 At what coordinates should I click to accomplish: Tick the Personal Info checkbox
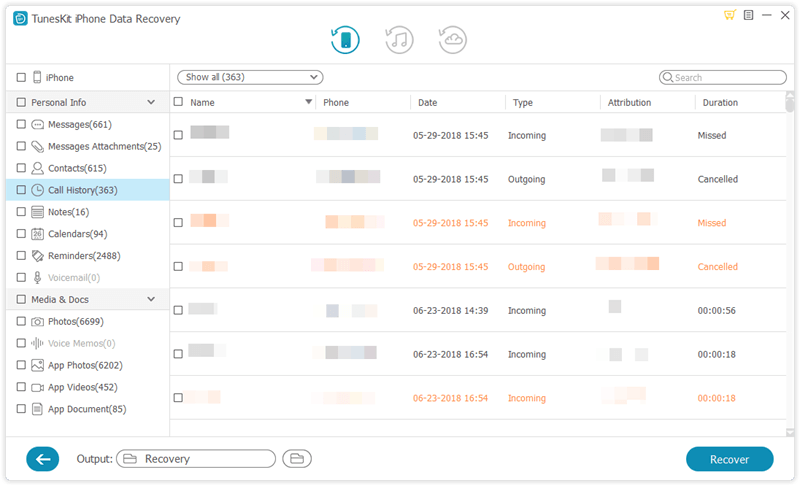tap(21, 103)
